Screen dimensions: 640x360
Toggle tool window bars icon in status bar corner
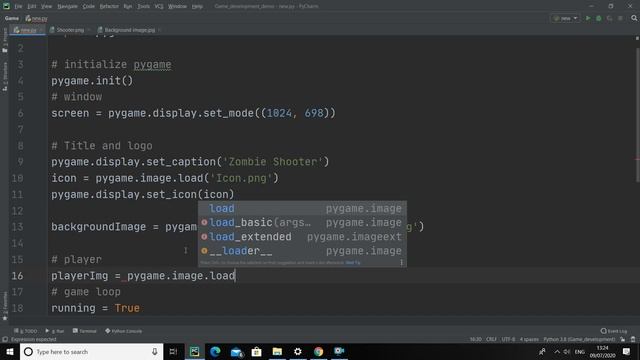click(5, 340)
